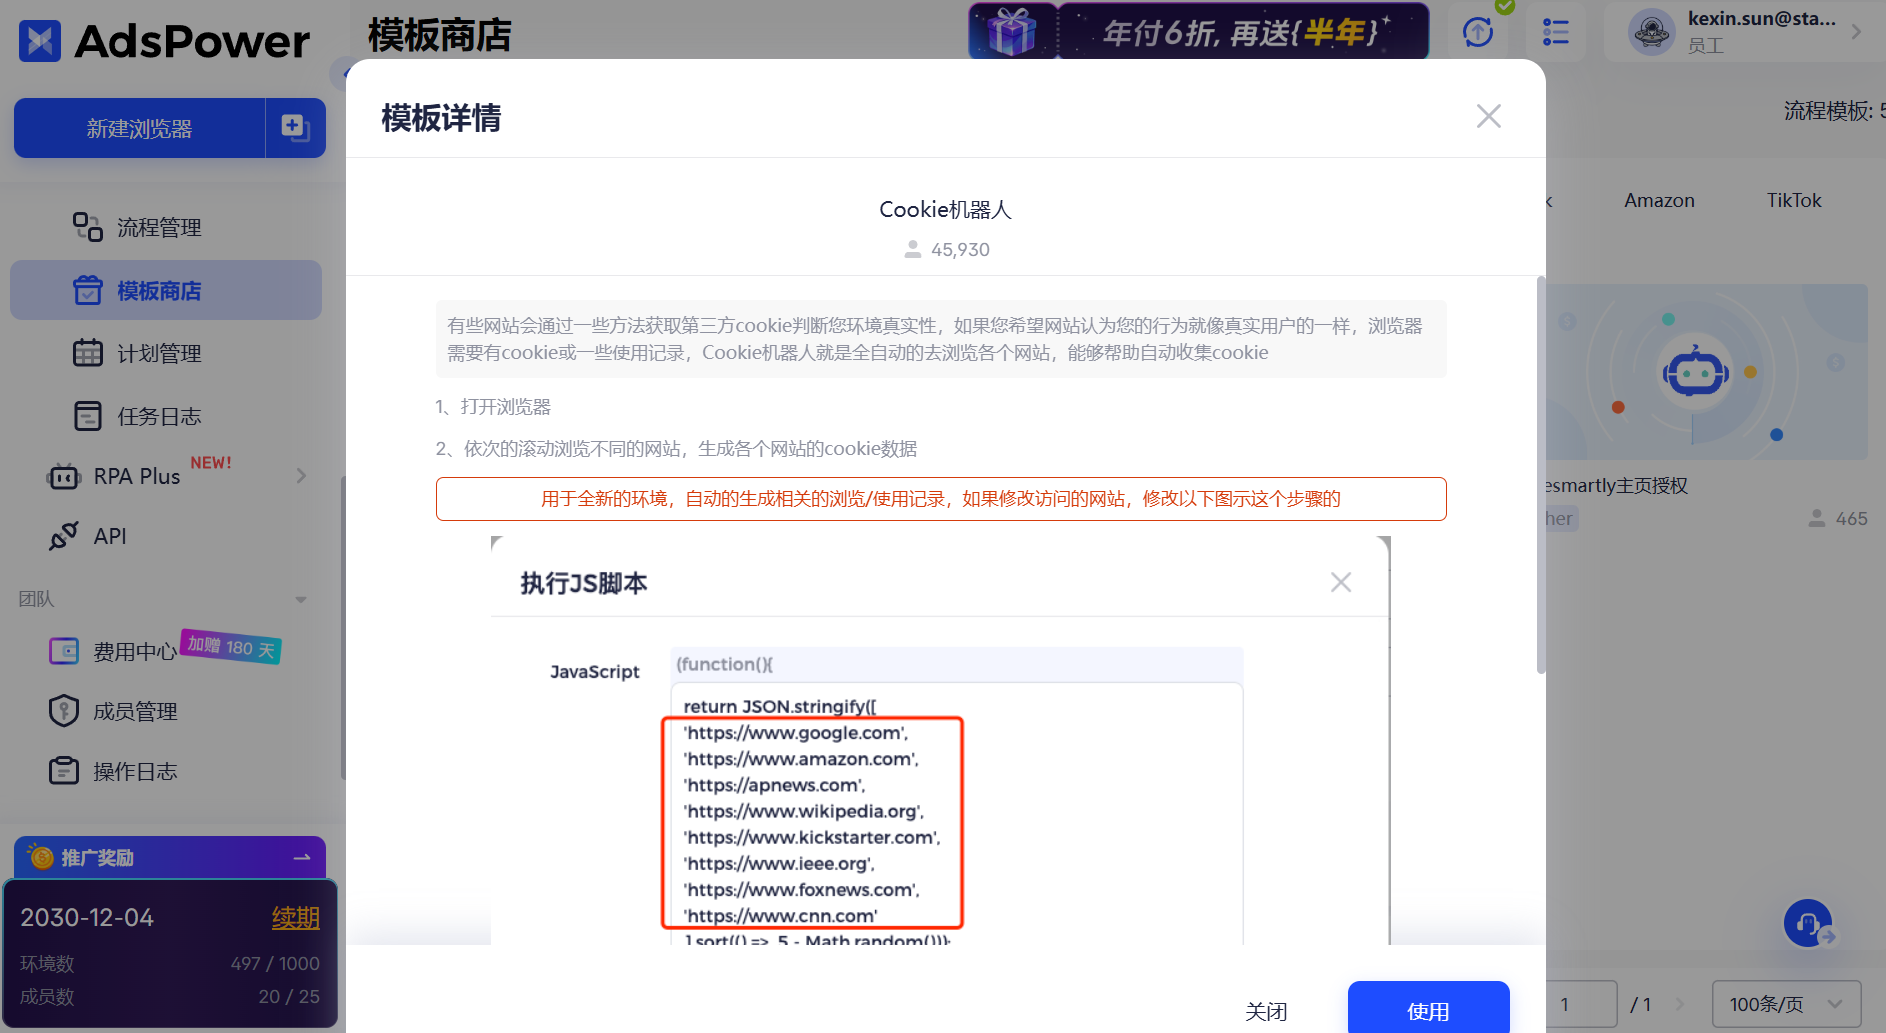The image size is (1886, 1033).
Task: Open the task list icon in top bar
Action: 1556,31
